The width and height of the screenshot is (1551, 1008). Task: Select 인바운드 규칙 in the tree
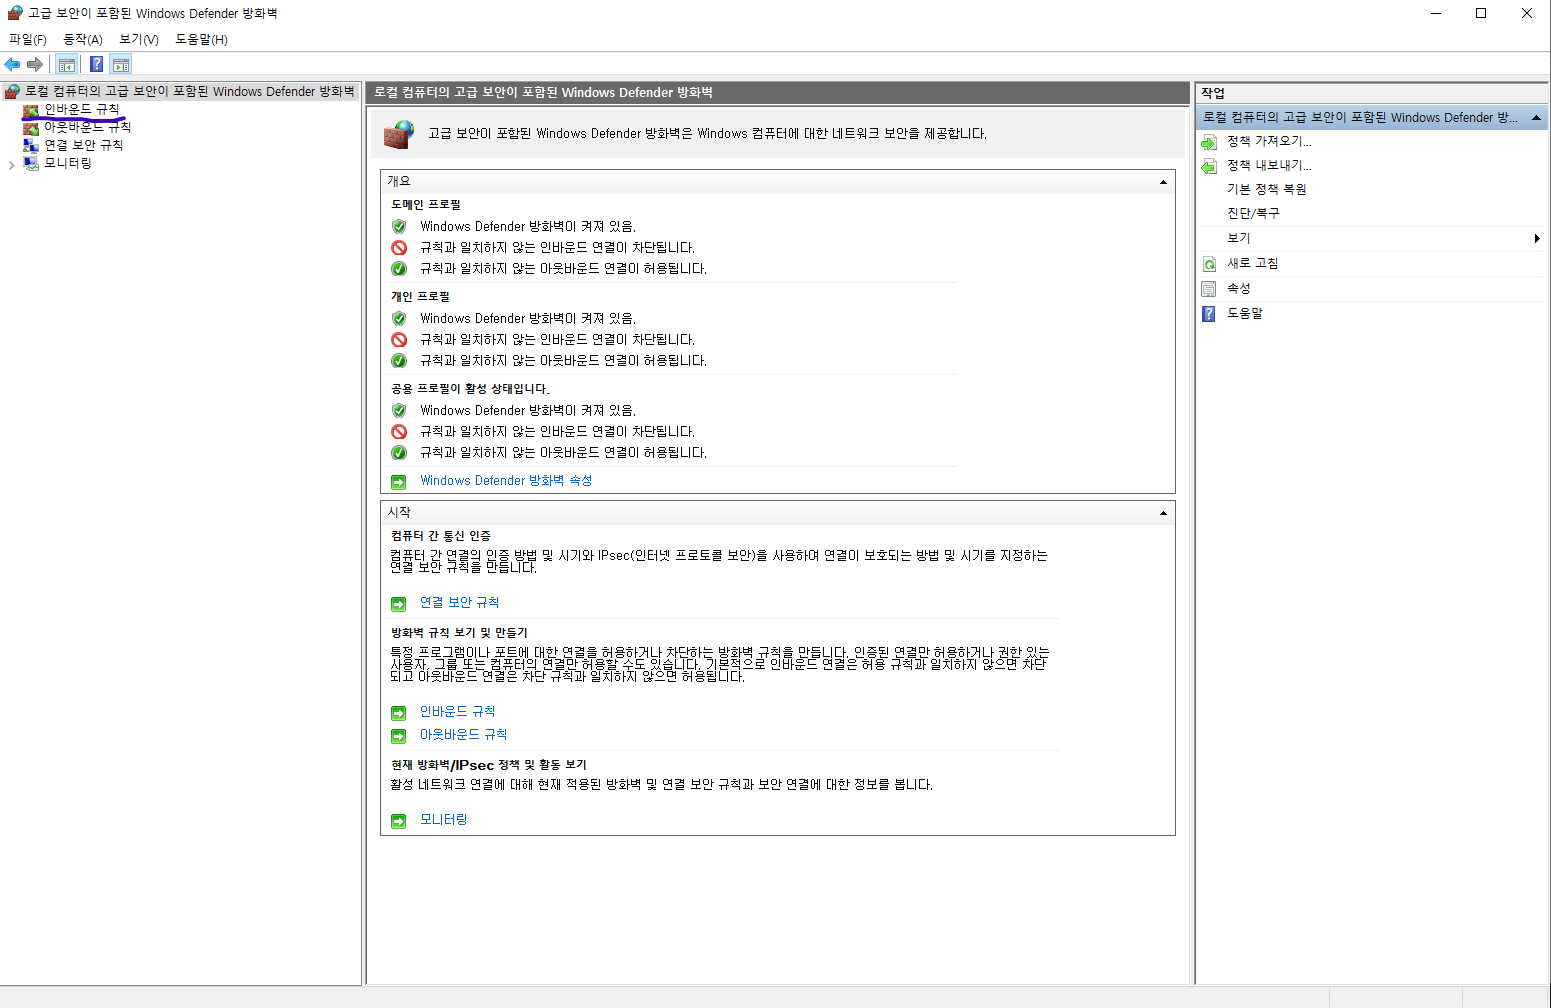[82, 110]
